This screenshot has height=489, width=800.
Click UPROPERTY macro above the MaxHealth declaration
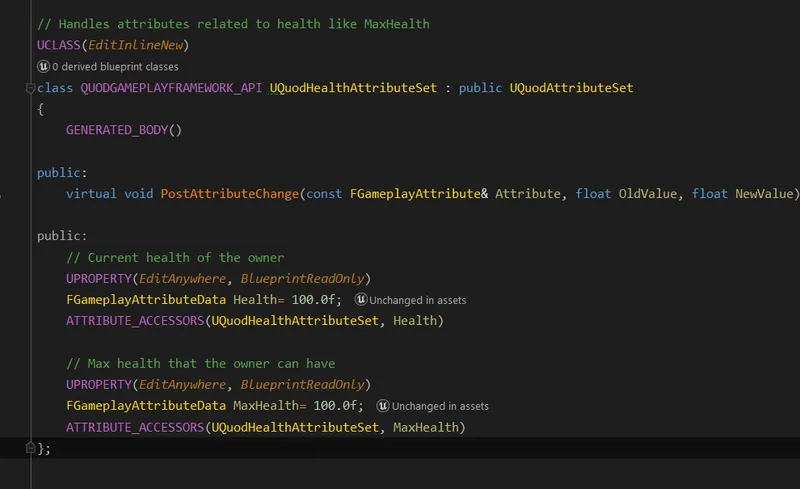[x=98, y=384]
